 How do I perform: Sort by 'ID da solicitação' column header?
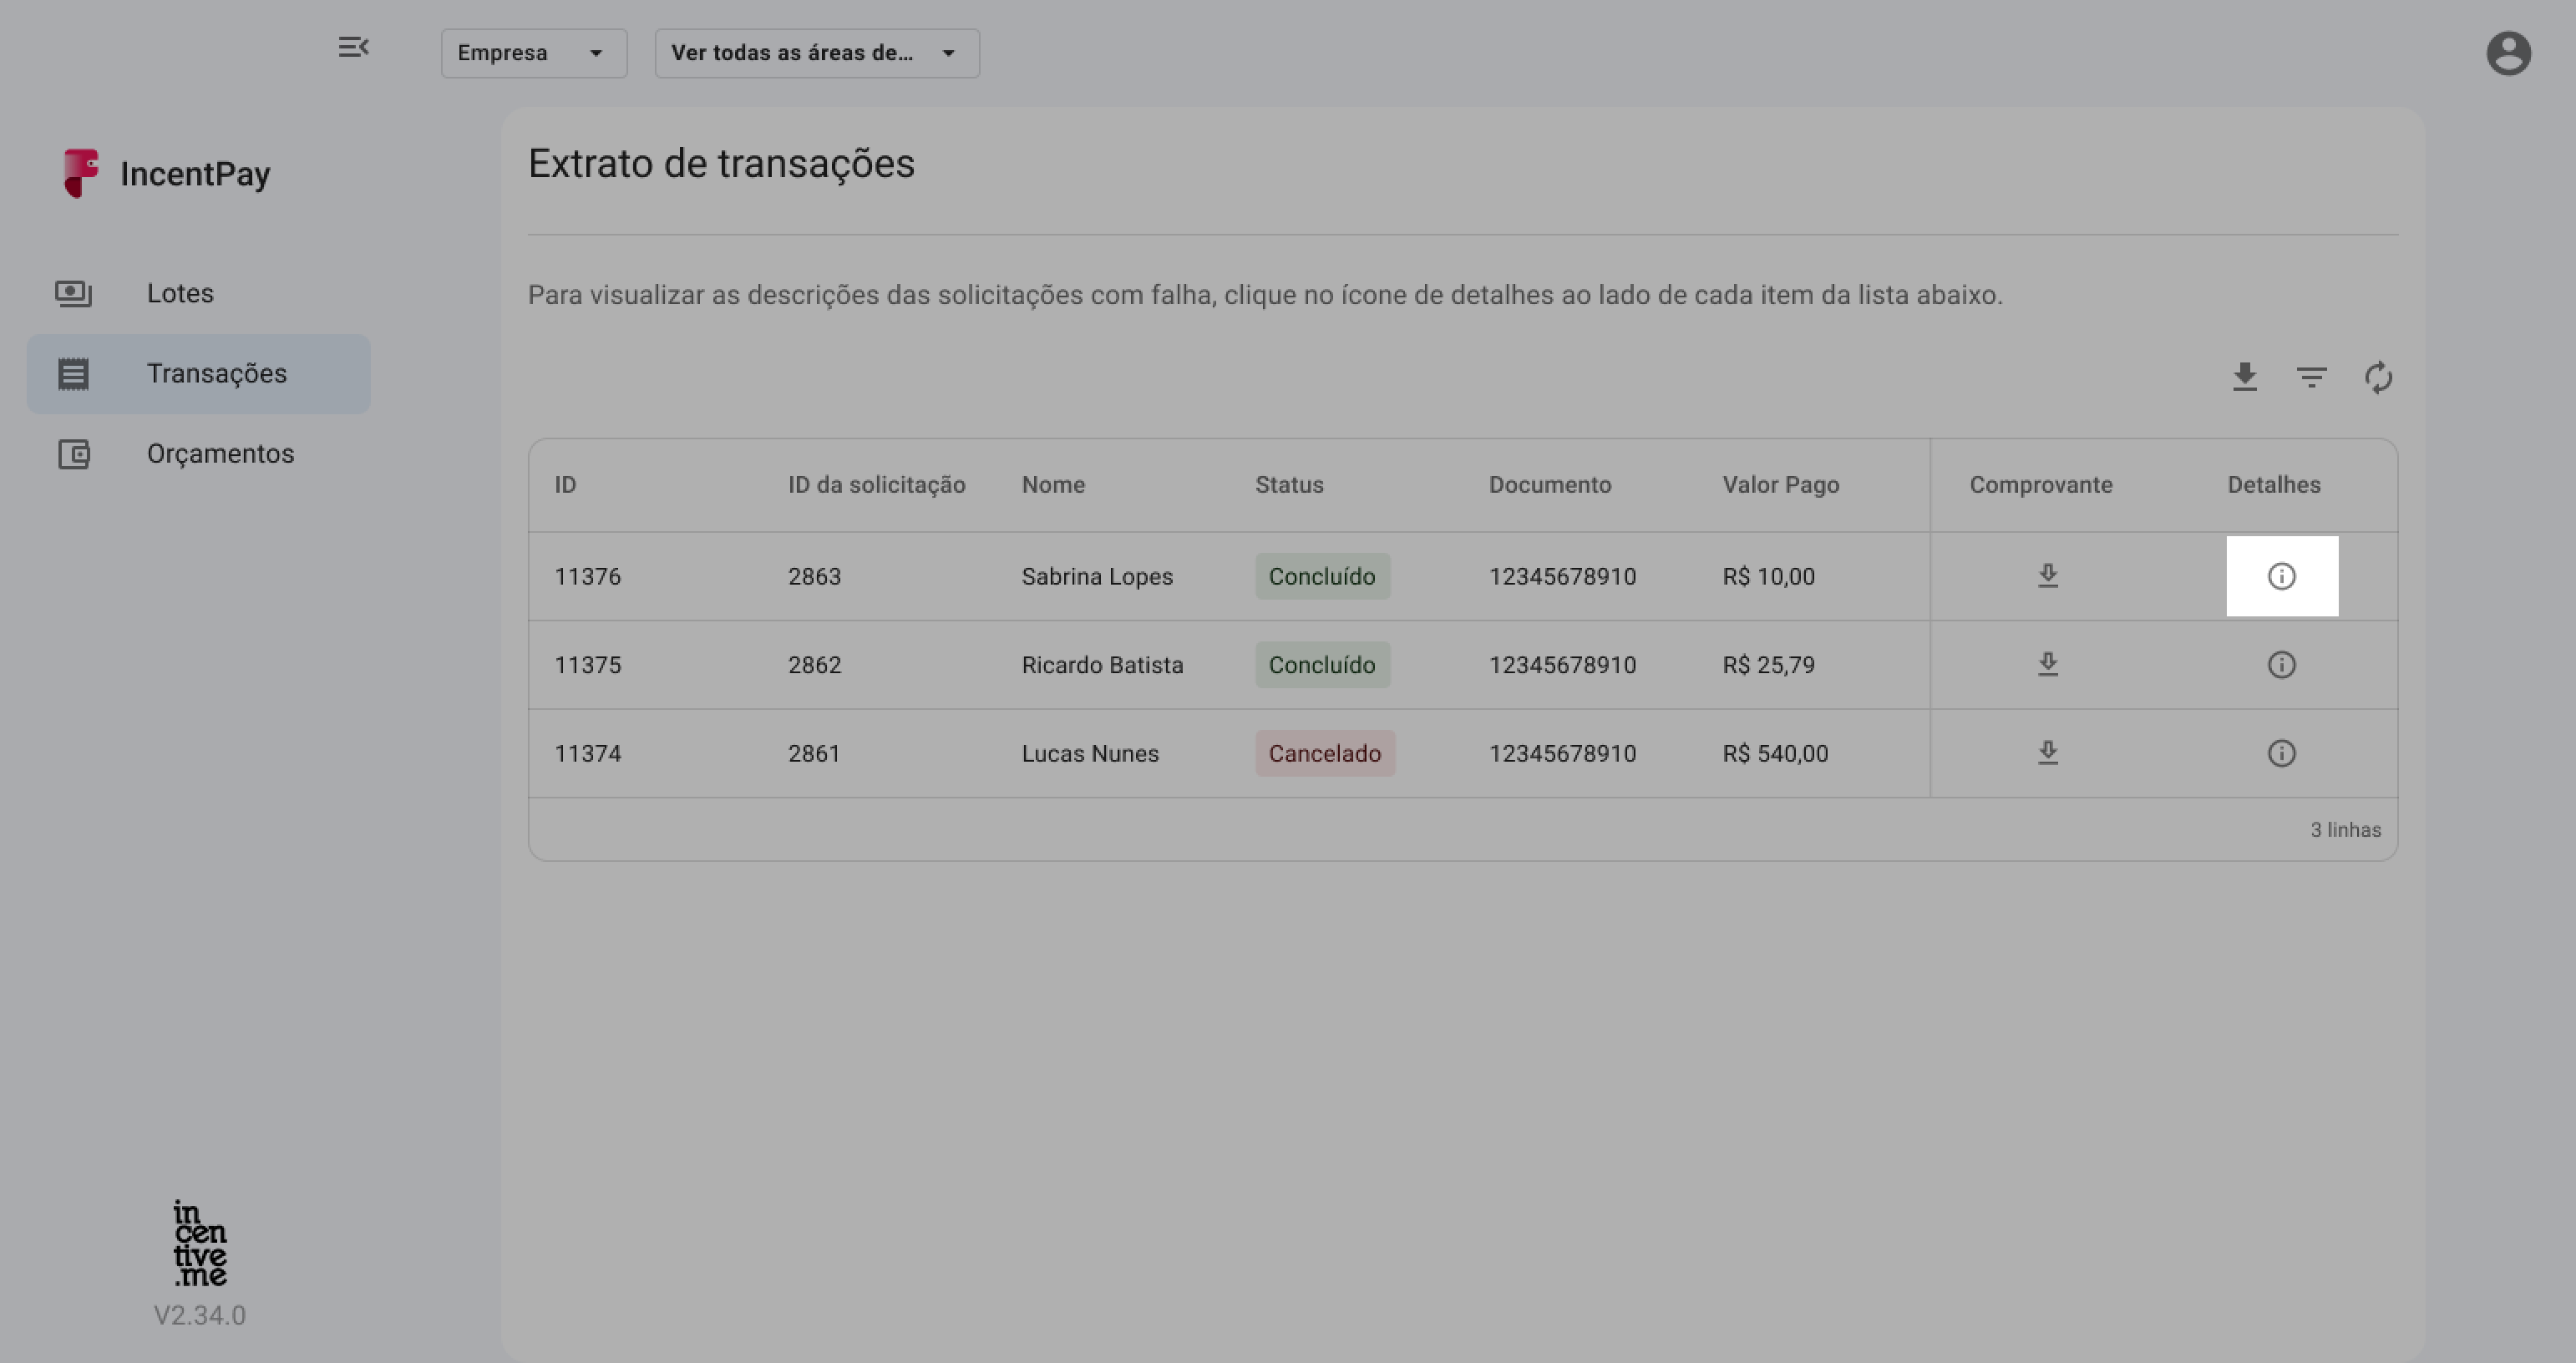pyautogui.click(x=876, y=485)
